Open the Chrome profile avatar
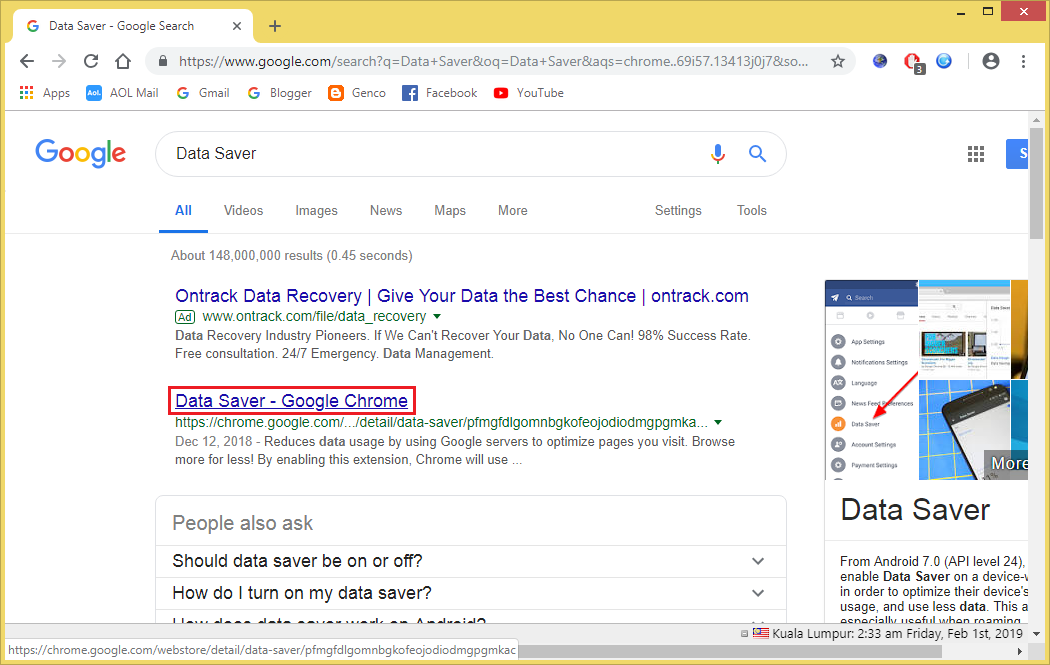This screenshot has height=665, width=1050. (x=990, y=61)
